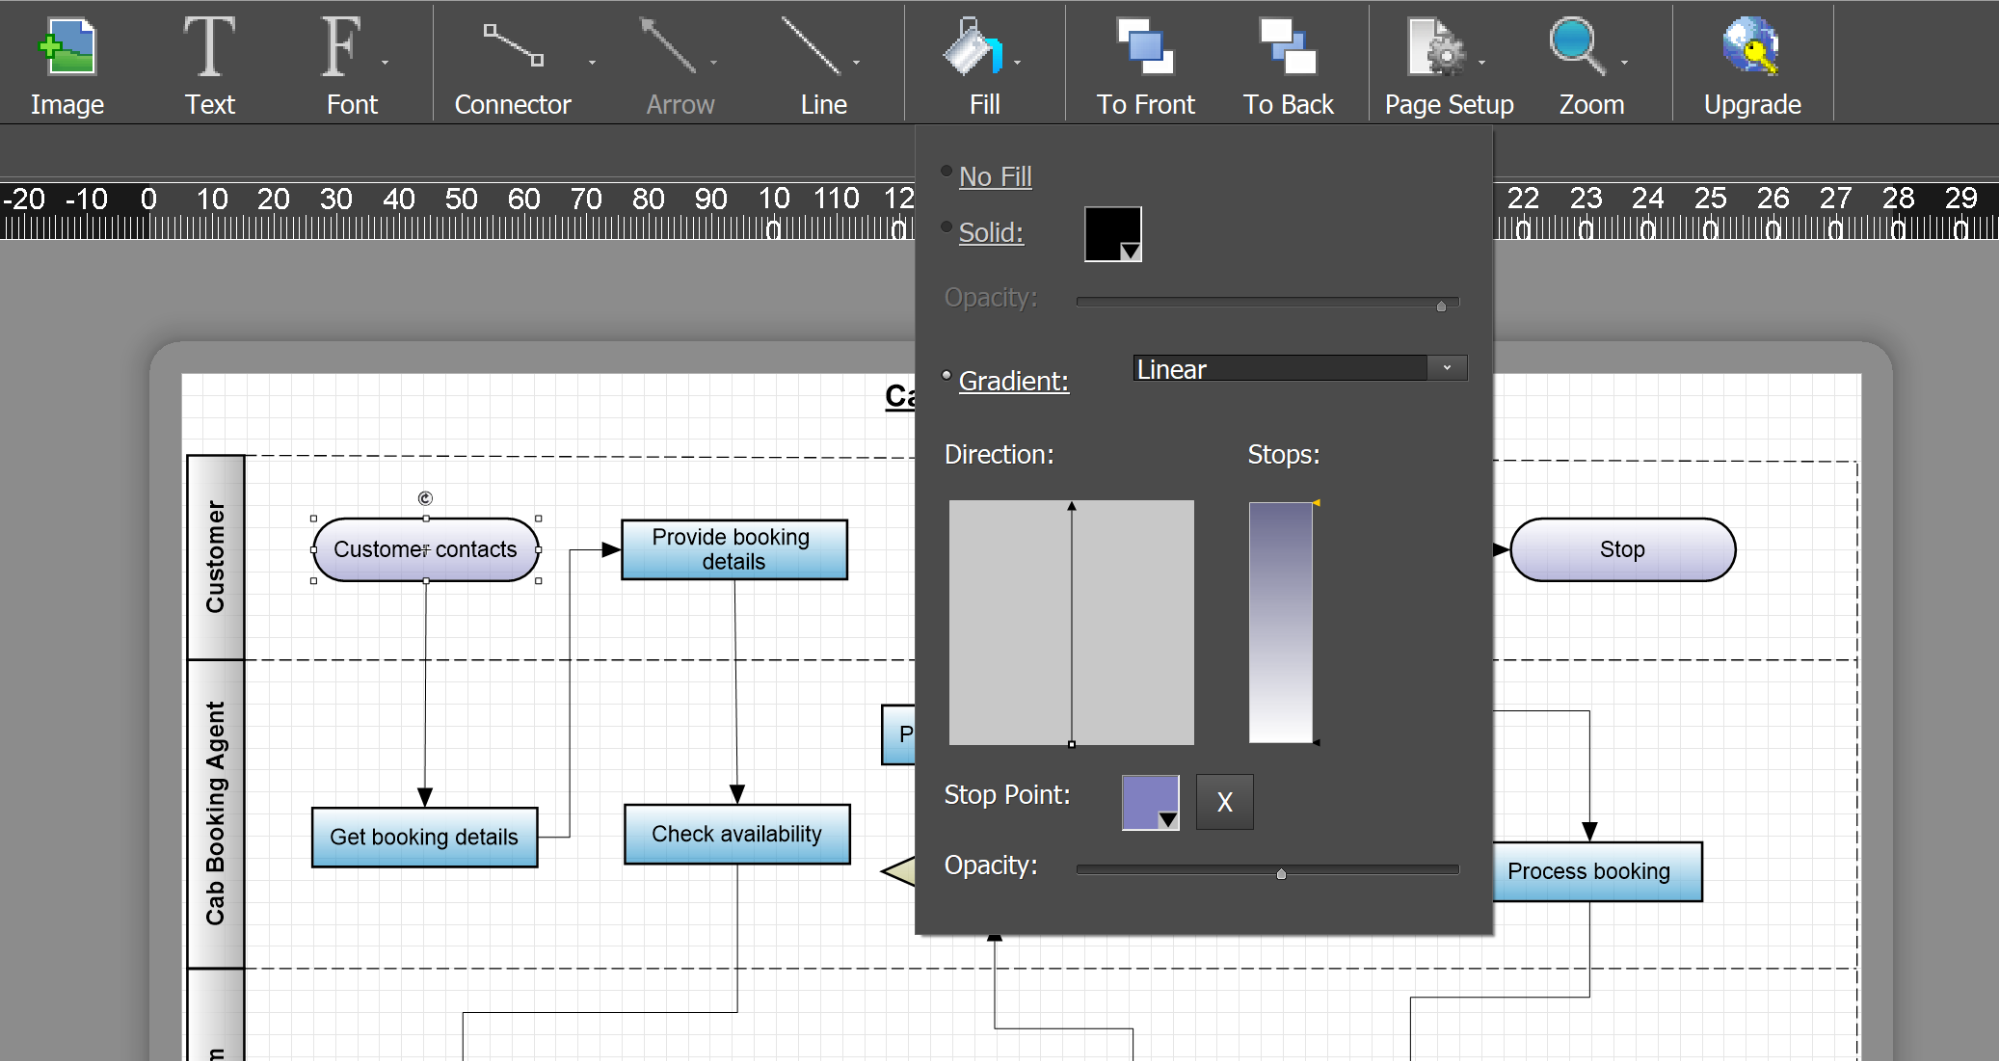Send shape To Front
Image resolution: width=1999 pixels, height=1062 pixels.
coord(1144,60)
